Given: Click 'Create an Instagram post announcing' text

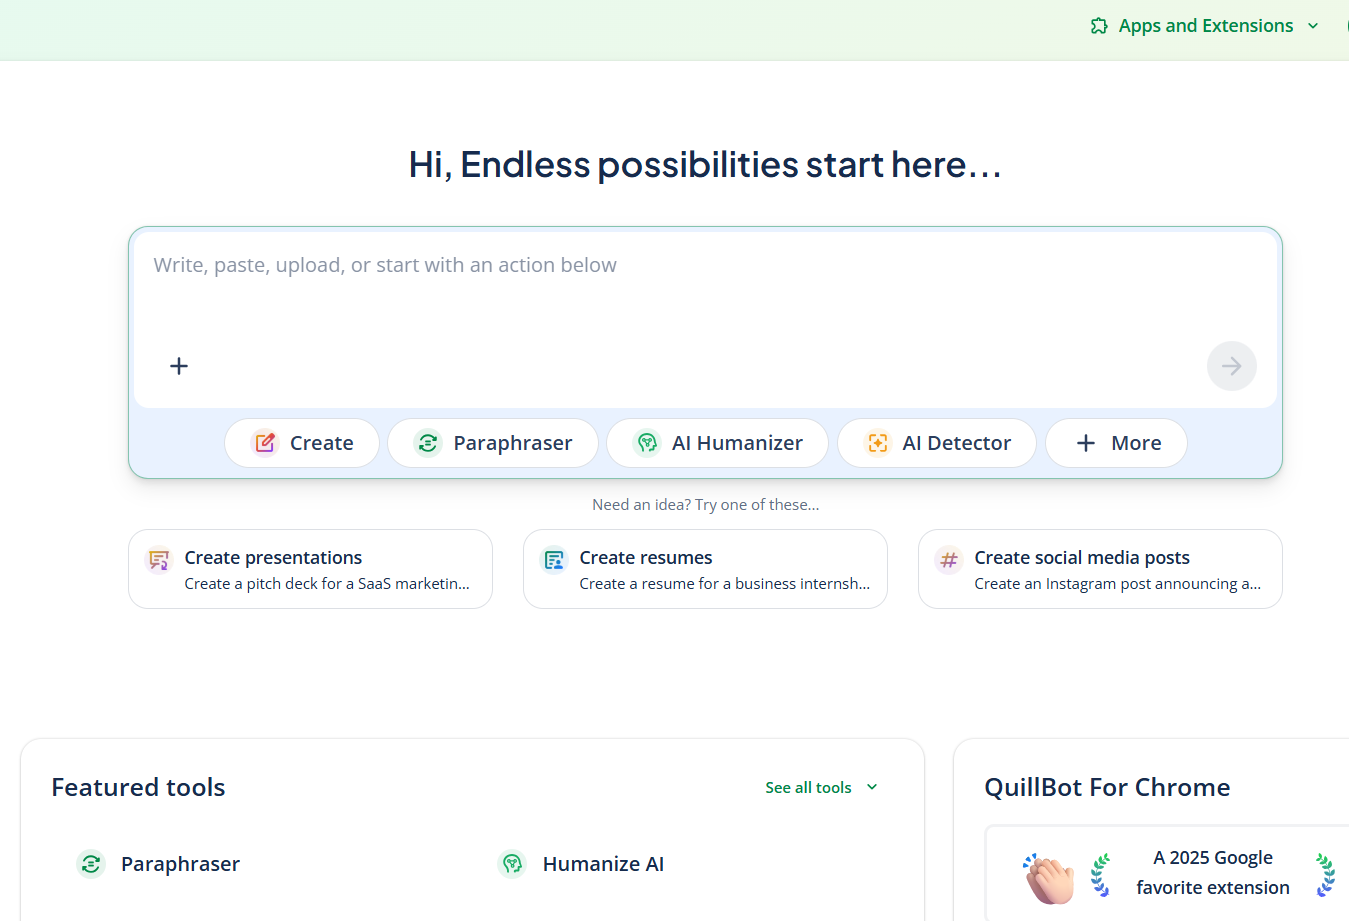Looking at the screenshot, I should (x=1118, y=584).
